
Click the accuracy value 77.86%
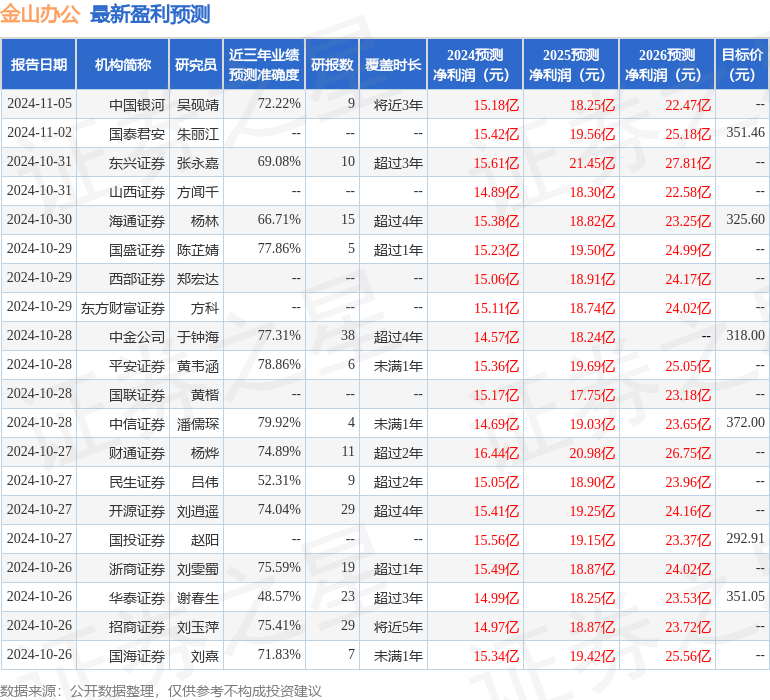279,249
